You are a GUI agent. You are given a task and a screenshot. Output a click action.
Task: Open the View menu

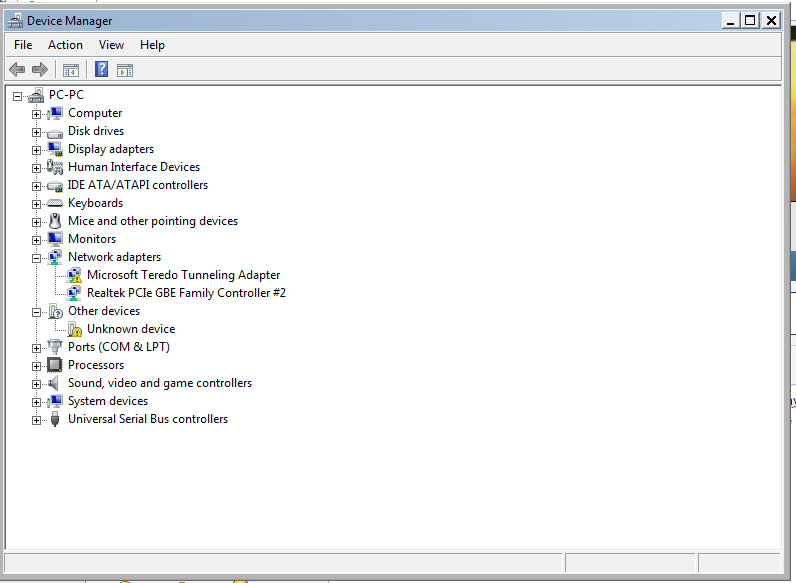coord(111,45)
